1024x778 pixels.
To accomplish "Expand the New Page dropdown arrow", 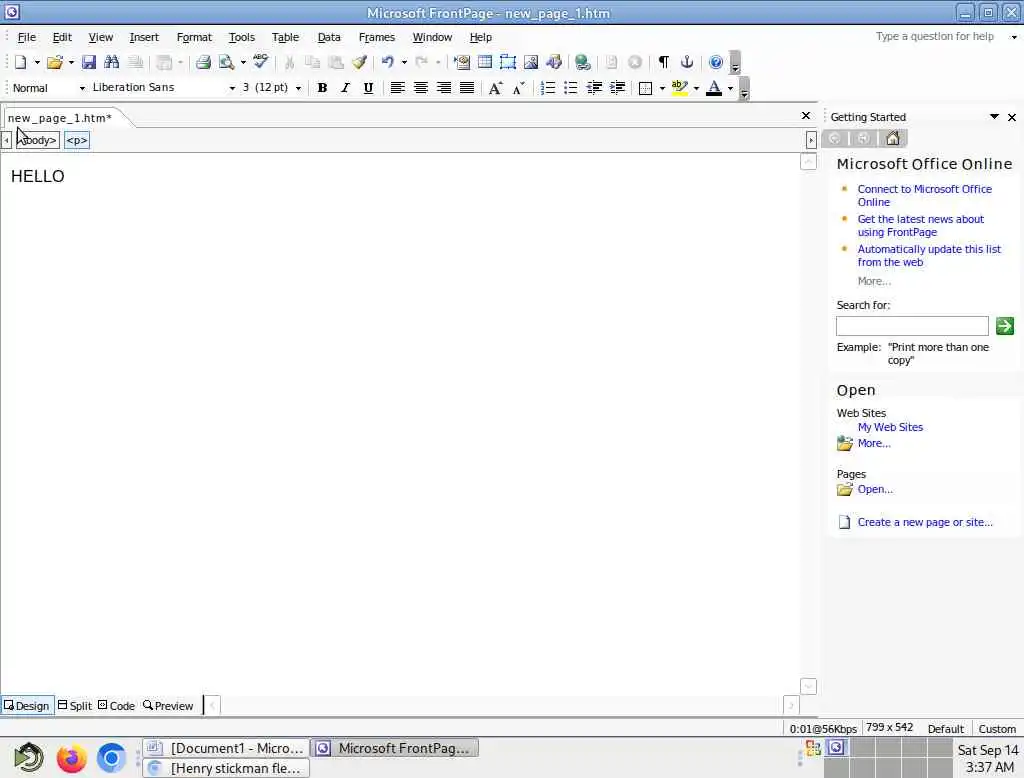I will click(x=37, y=62).
